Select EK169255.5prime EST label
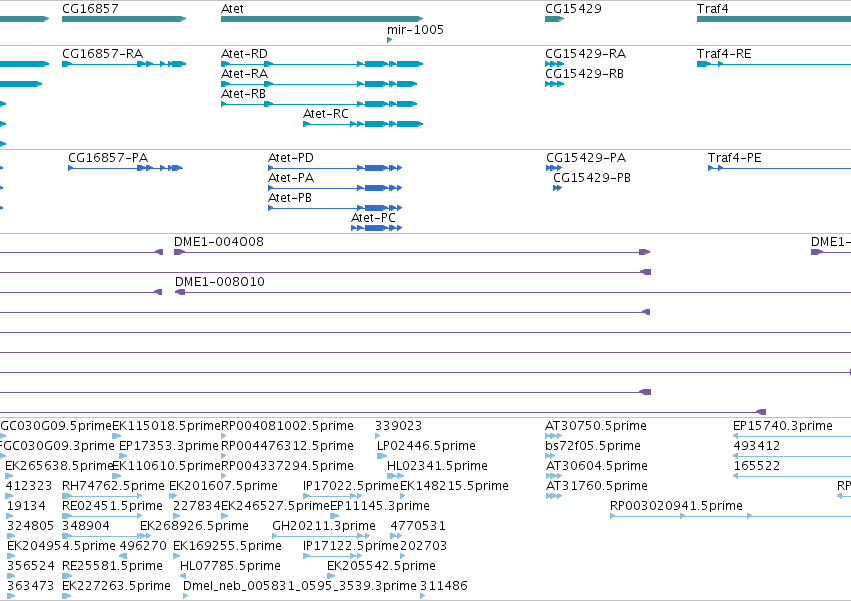This screenshot has width=851, height=601. pyautogui.click(x=227, y=546)
